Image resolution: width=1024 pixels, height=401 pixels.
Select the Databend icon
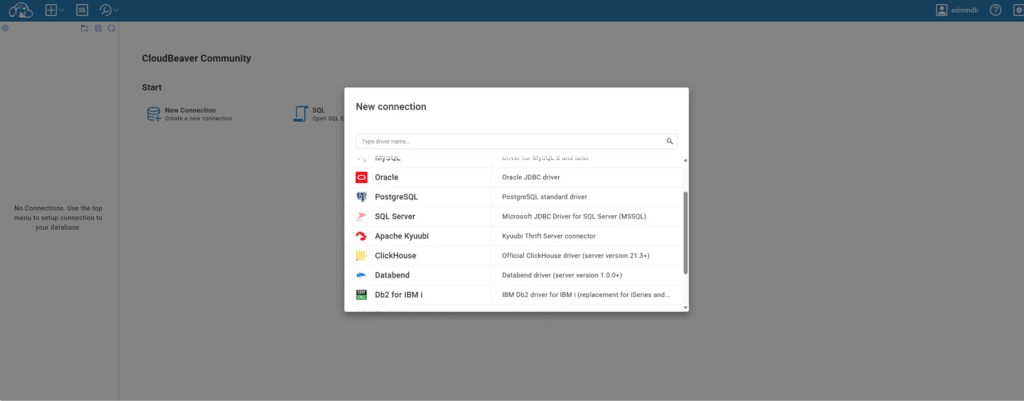(x=361, y=275)
